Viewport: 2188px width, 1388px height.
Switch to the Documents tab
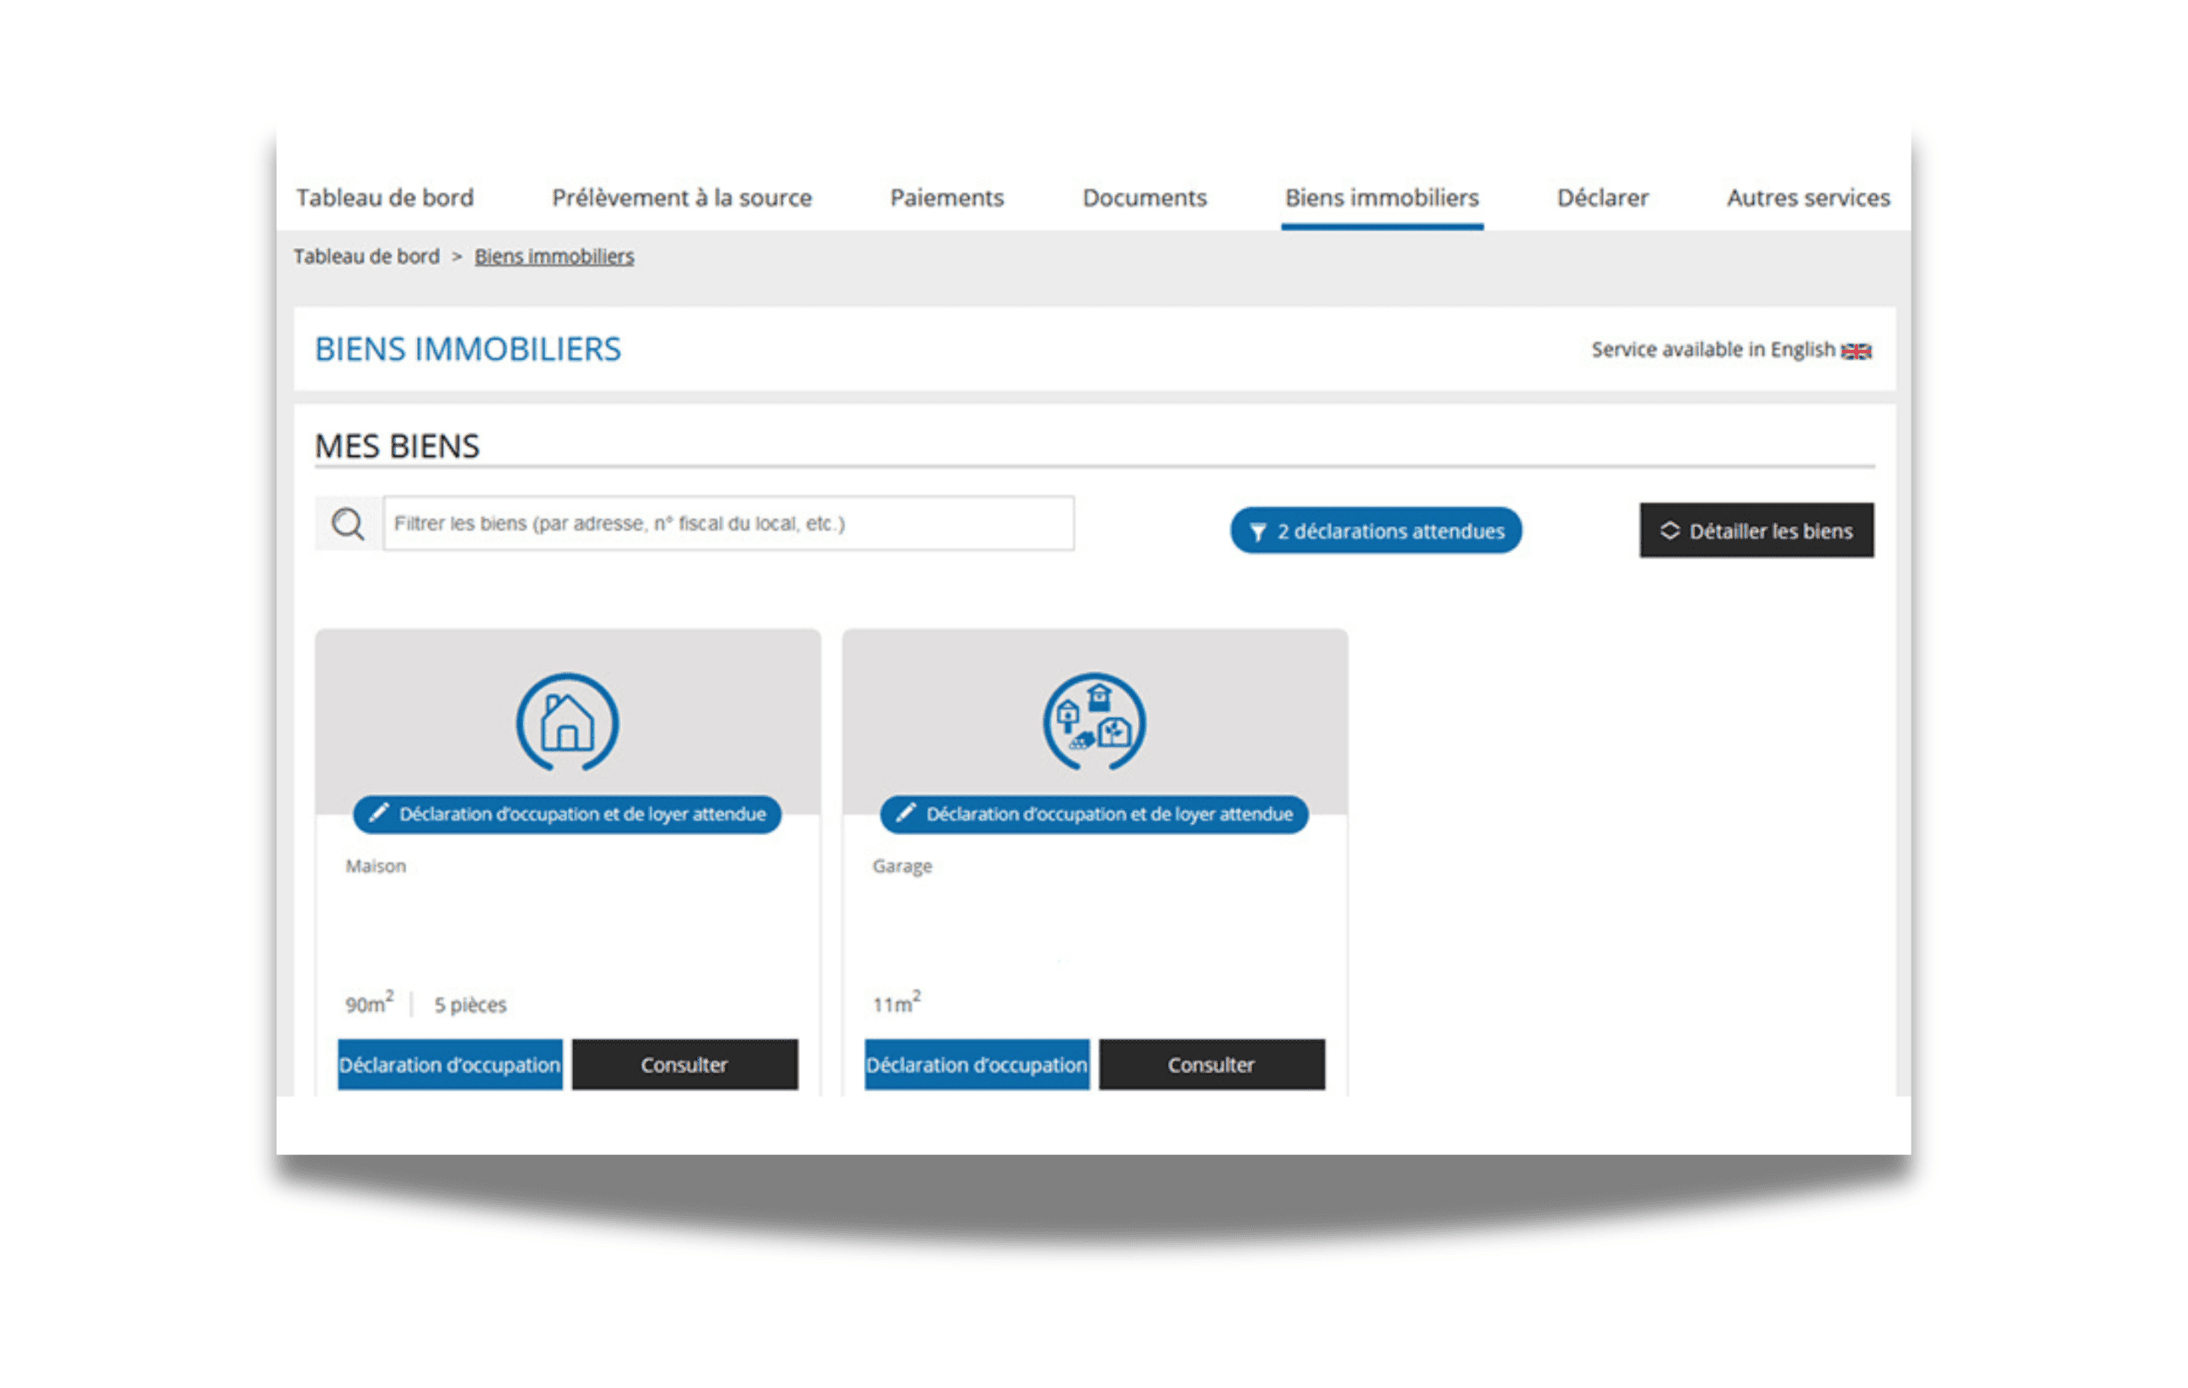pyautogui.click(x=1145, y=198)
